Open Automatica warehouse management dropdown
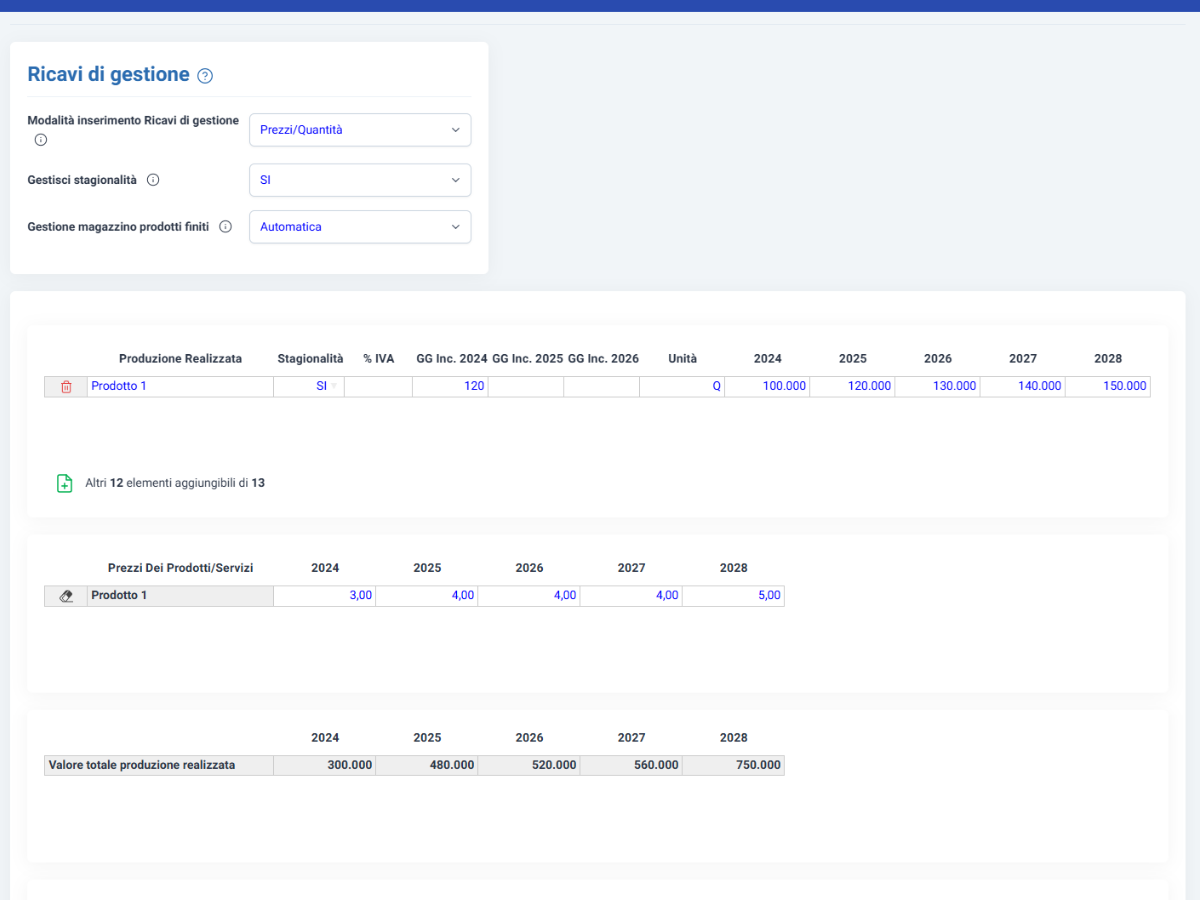This screenshot has width=1200, height=900. click(x=360, y=227)
